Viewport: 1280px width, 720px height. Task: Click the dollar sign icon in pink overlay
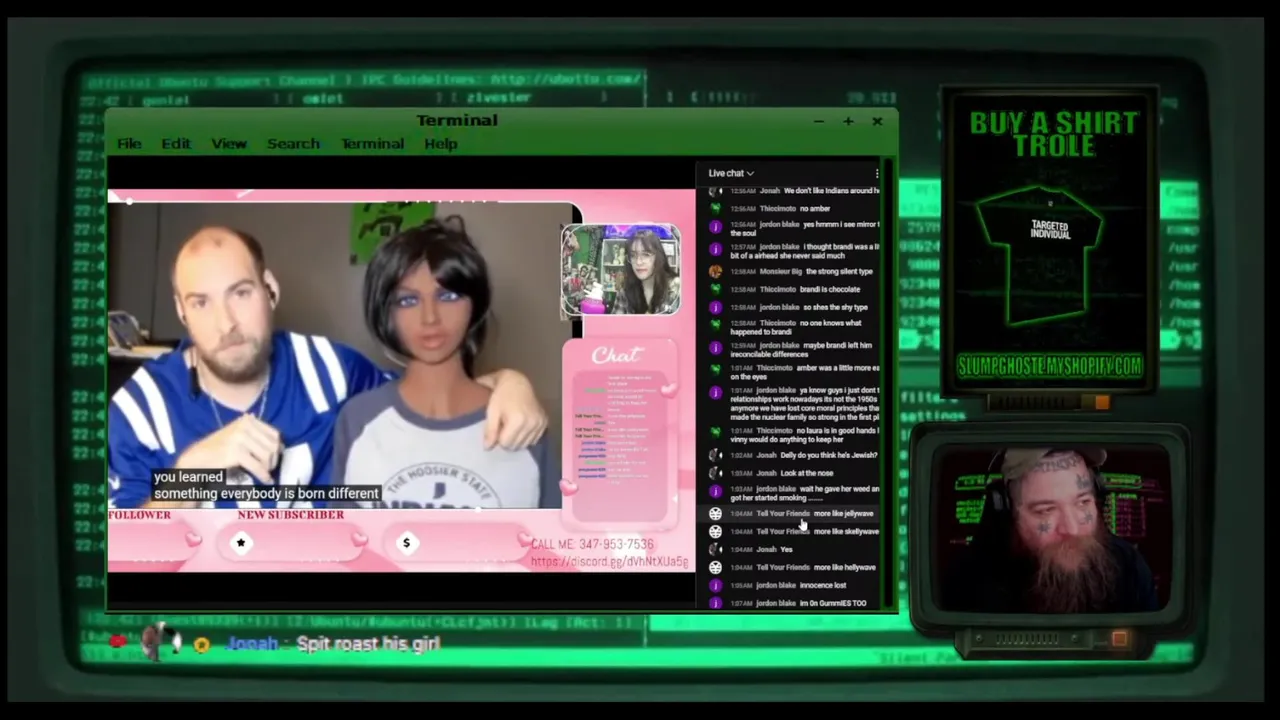(406, 542)
